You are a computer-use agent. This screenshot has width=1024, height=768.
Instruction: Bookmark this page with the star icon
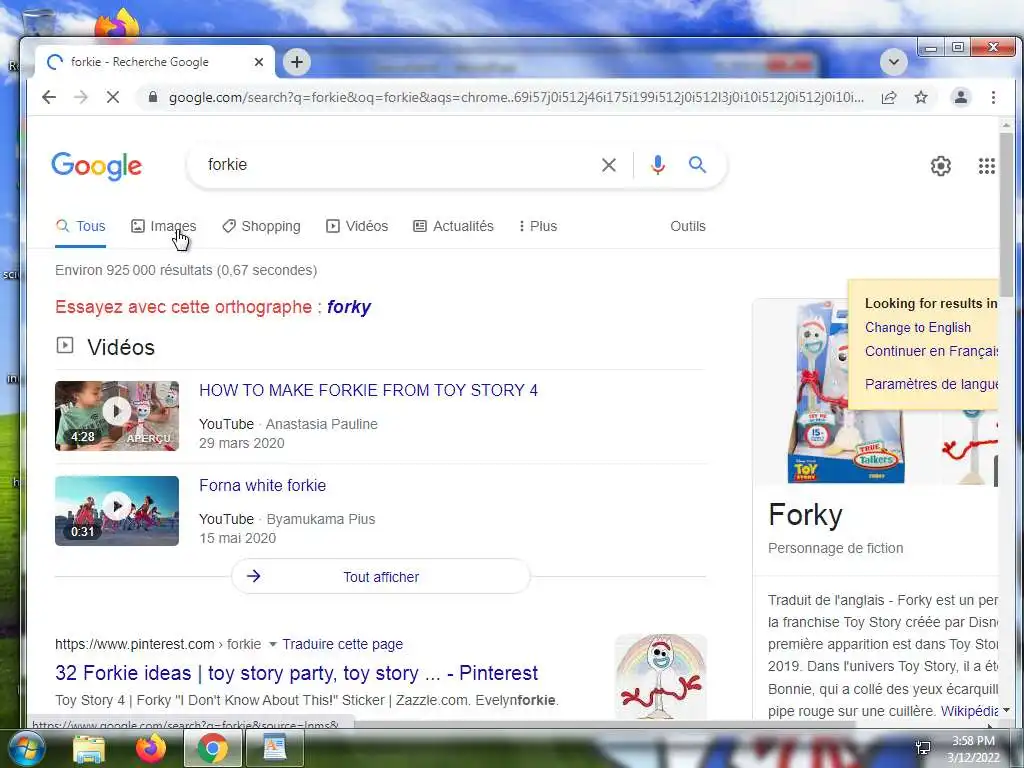tap(921, 97)
